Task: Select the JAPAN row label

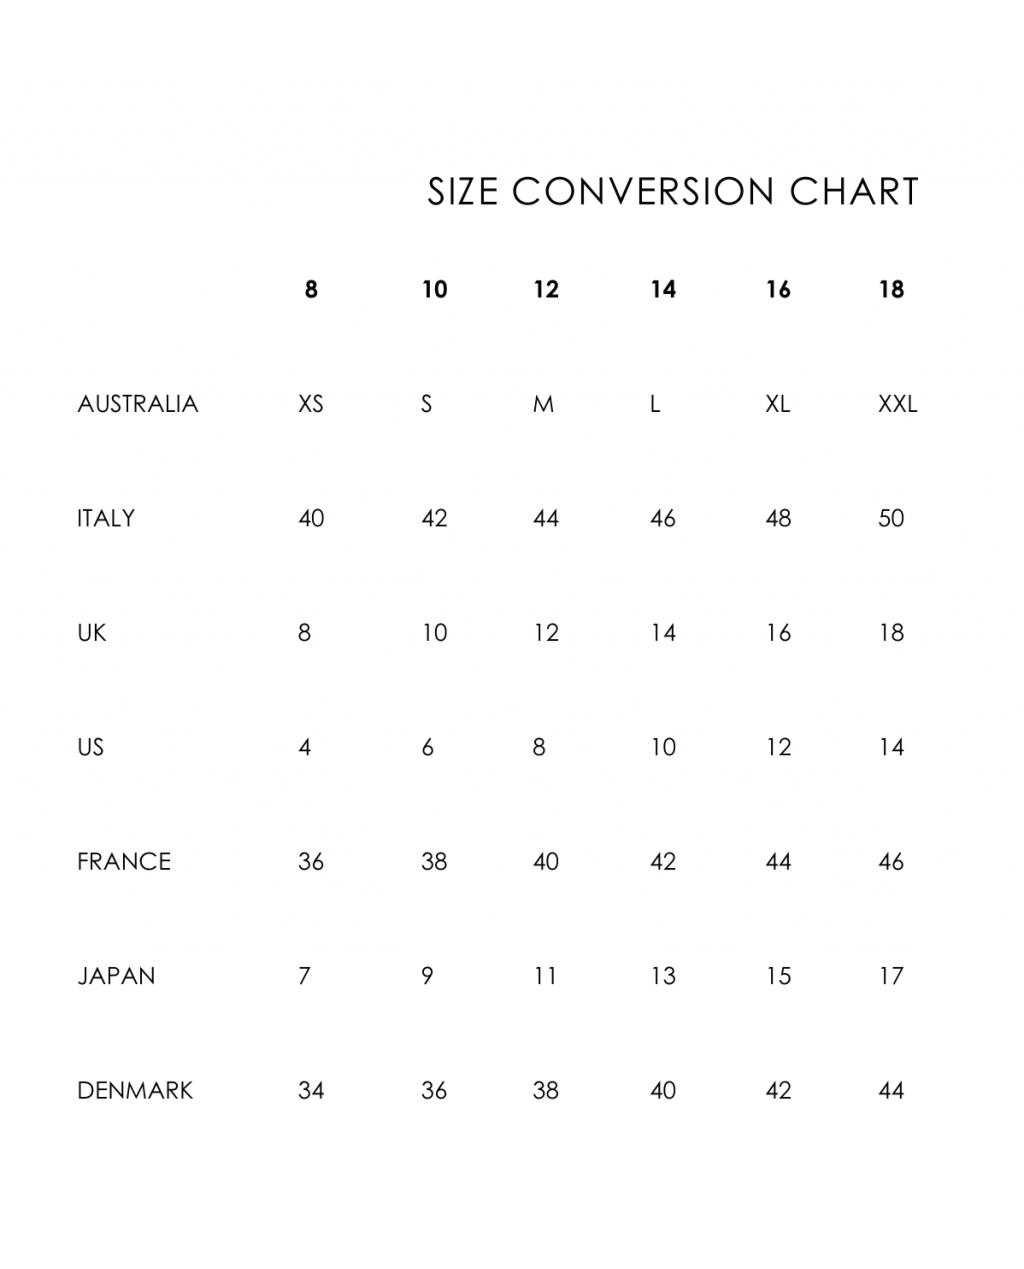Action: coord(116,976)
